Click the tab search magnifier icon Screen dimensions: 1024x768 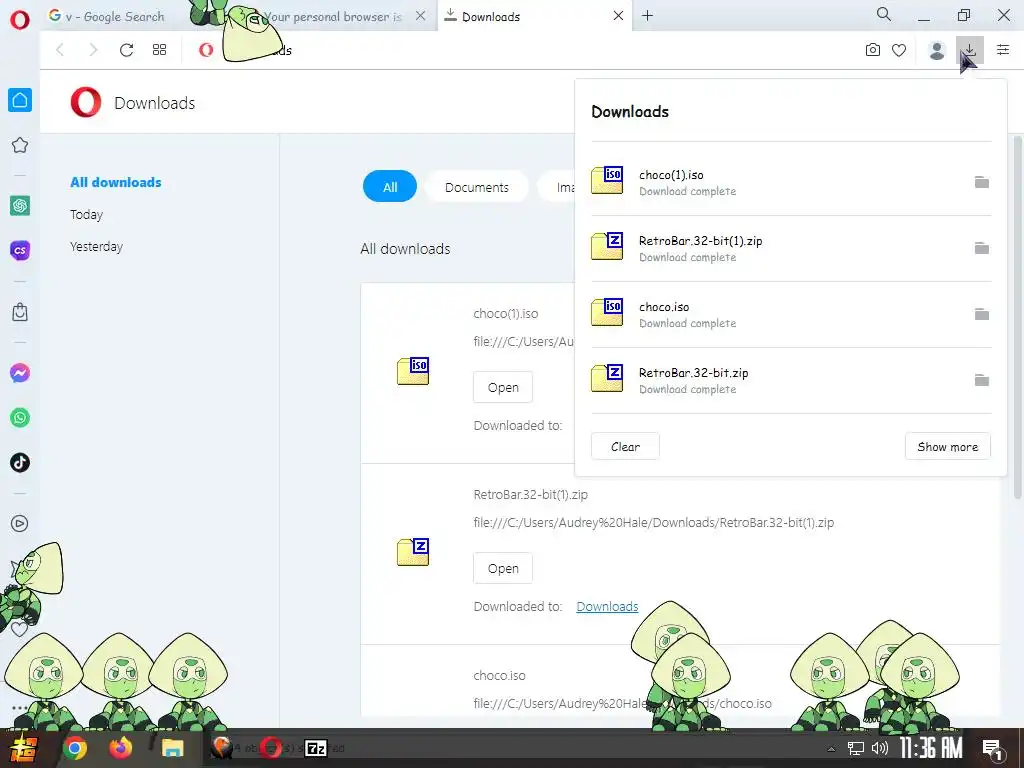pyautogui.click(x=884, y=14)
